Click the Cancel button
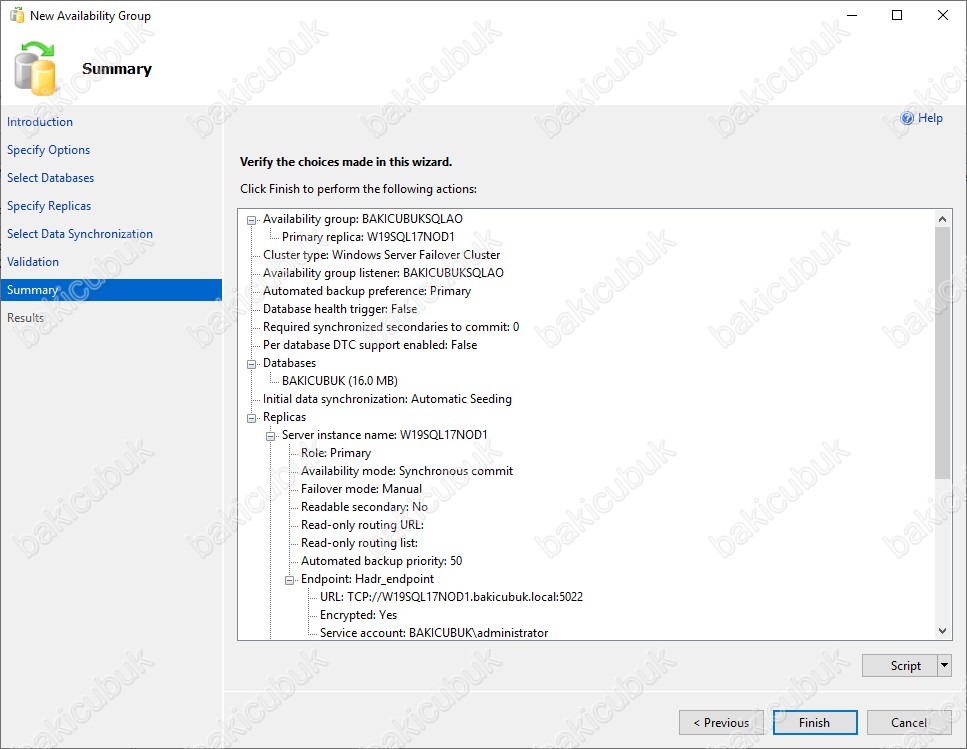This screenshot has width=967, height=749. coord(908,722)
